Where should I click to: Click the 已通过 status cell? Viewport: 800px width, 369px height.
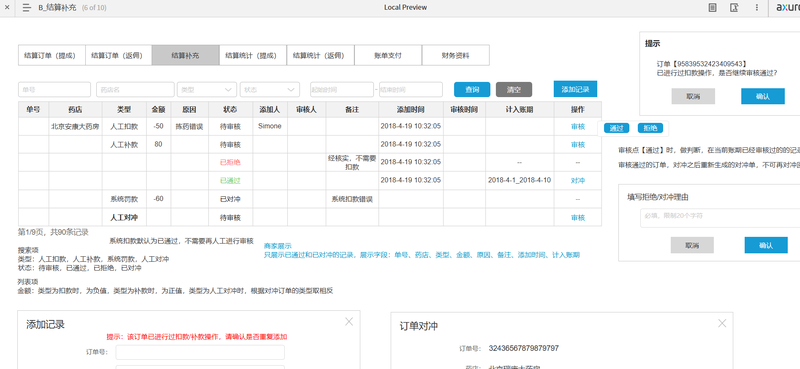[230, 181]
